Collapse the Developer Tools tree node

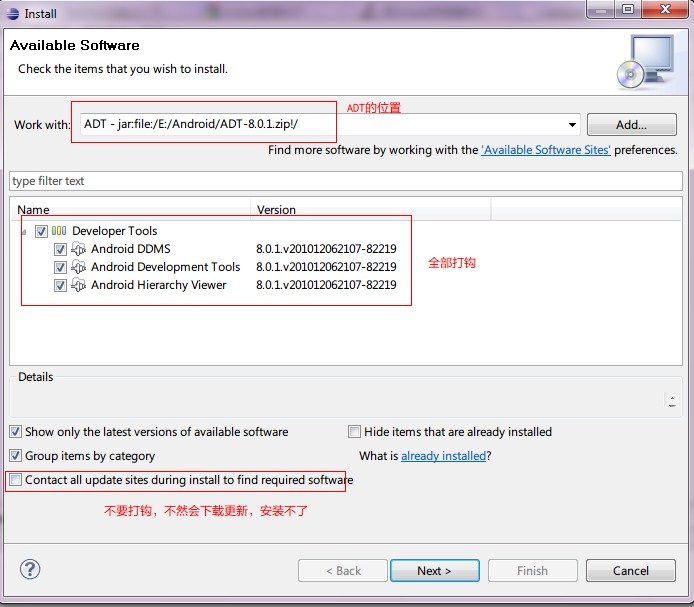tap(24, 232)
